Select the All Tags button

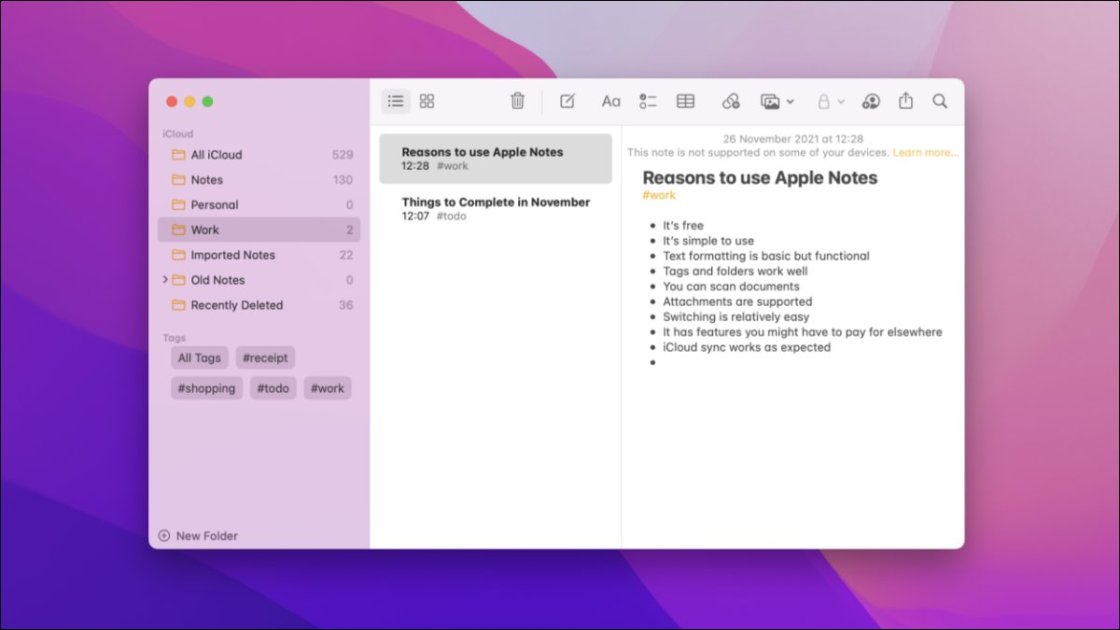point(199,358)
